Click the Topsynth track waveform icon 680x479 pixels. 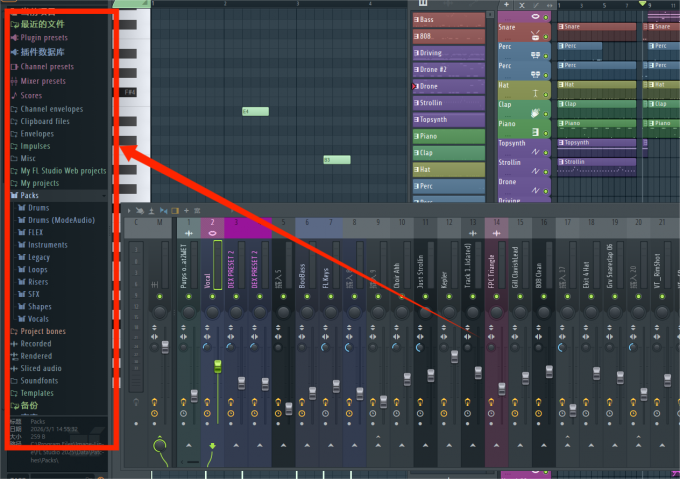(535, 151)
